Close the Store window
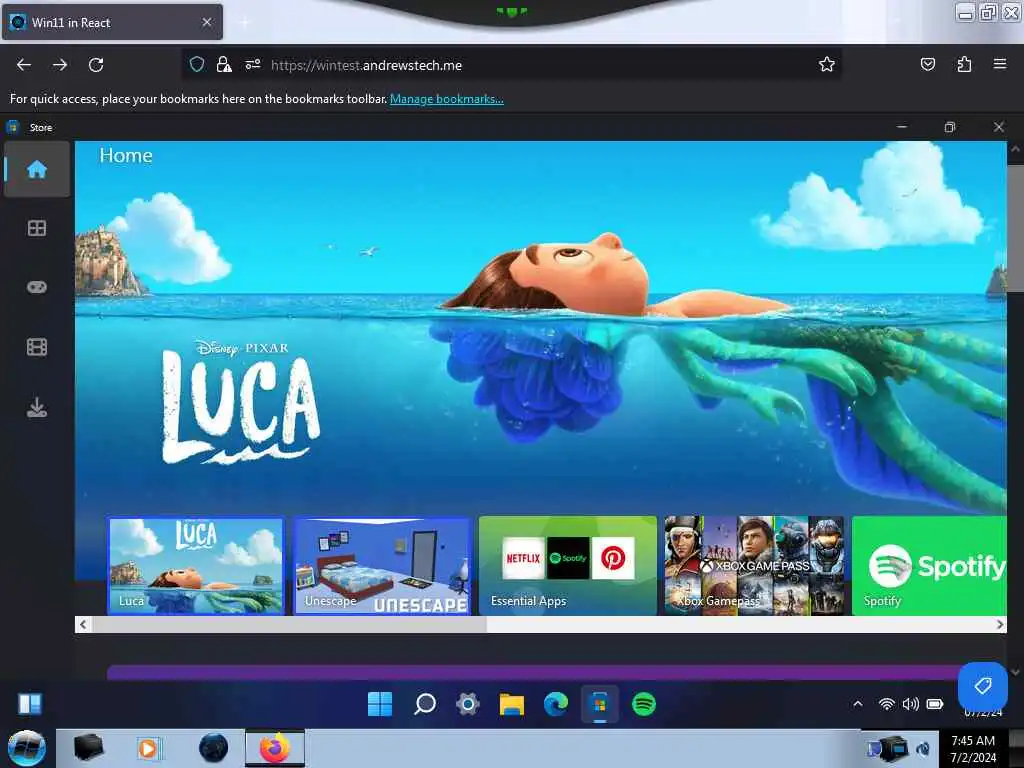 999,127
